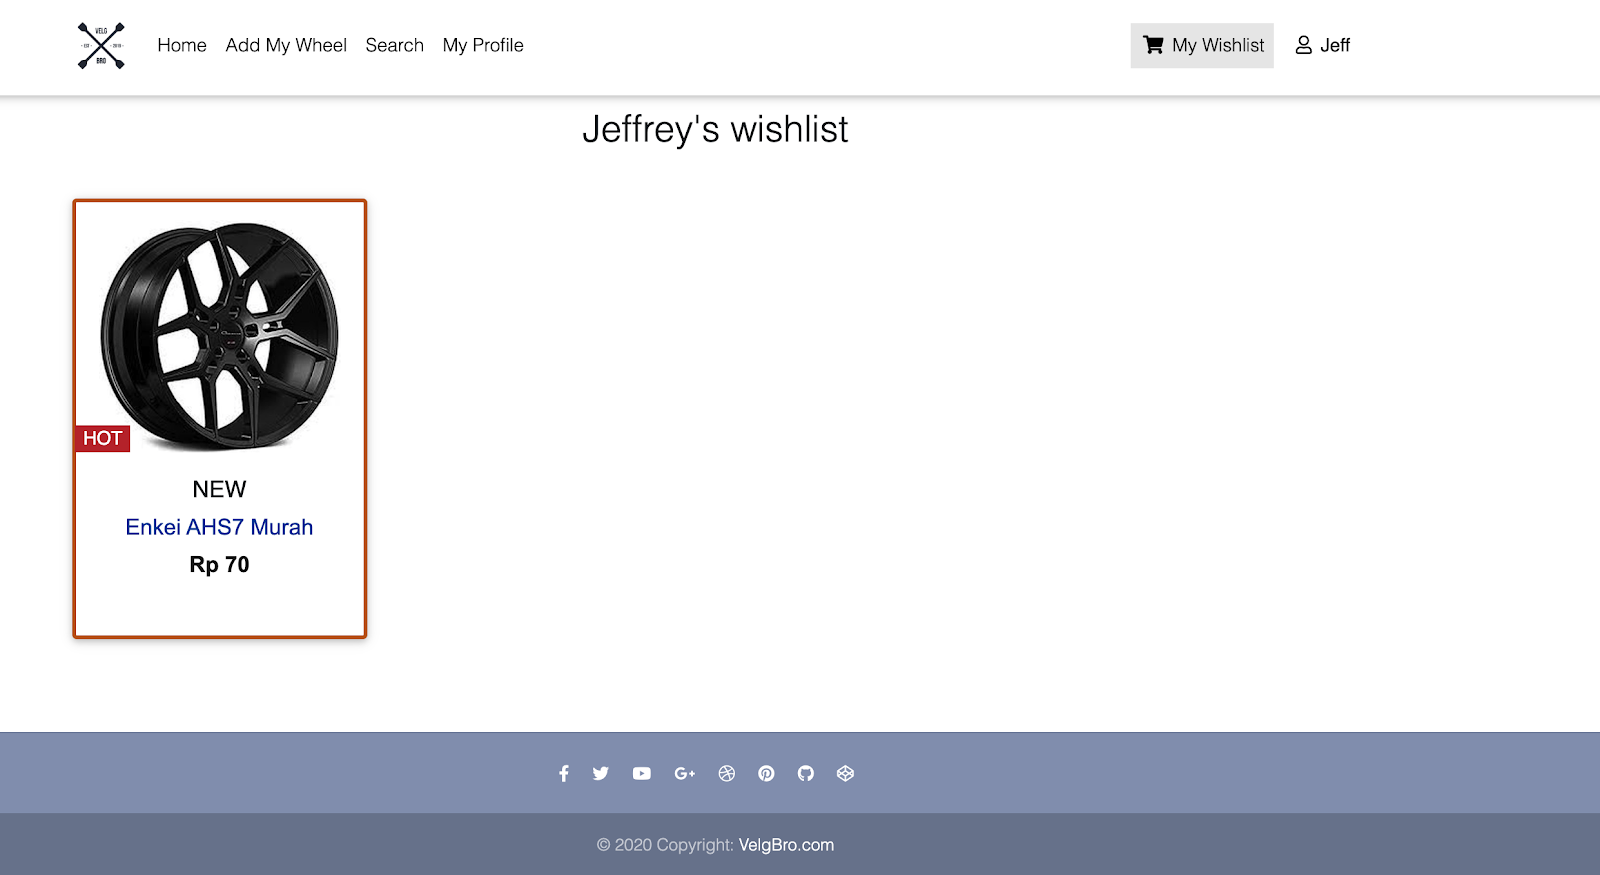
Task: Follow the VelgBro.com footer link
Action: [786, 845]
